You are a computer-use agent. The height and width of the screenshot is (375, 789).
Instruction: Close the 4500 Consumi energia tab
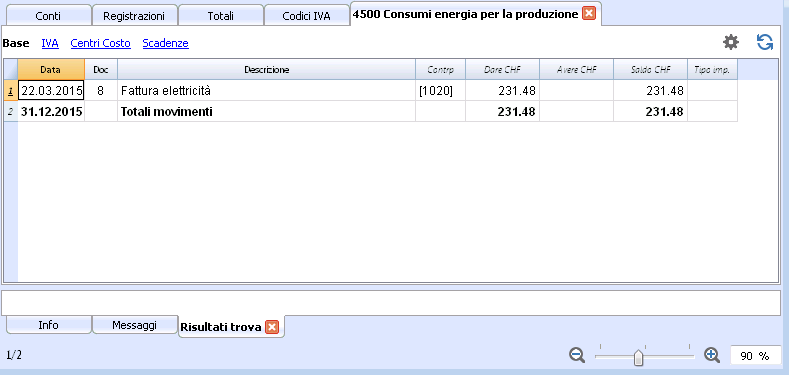(588, 14)
